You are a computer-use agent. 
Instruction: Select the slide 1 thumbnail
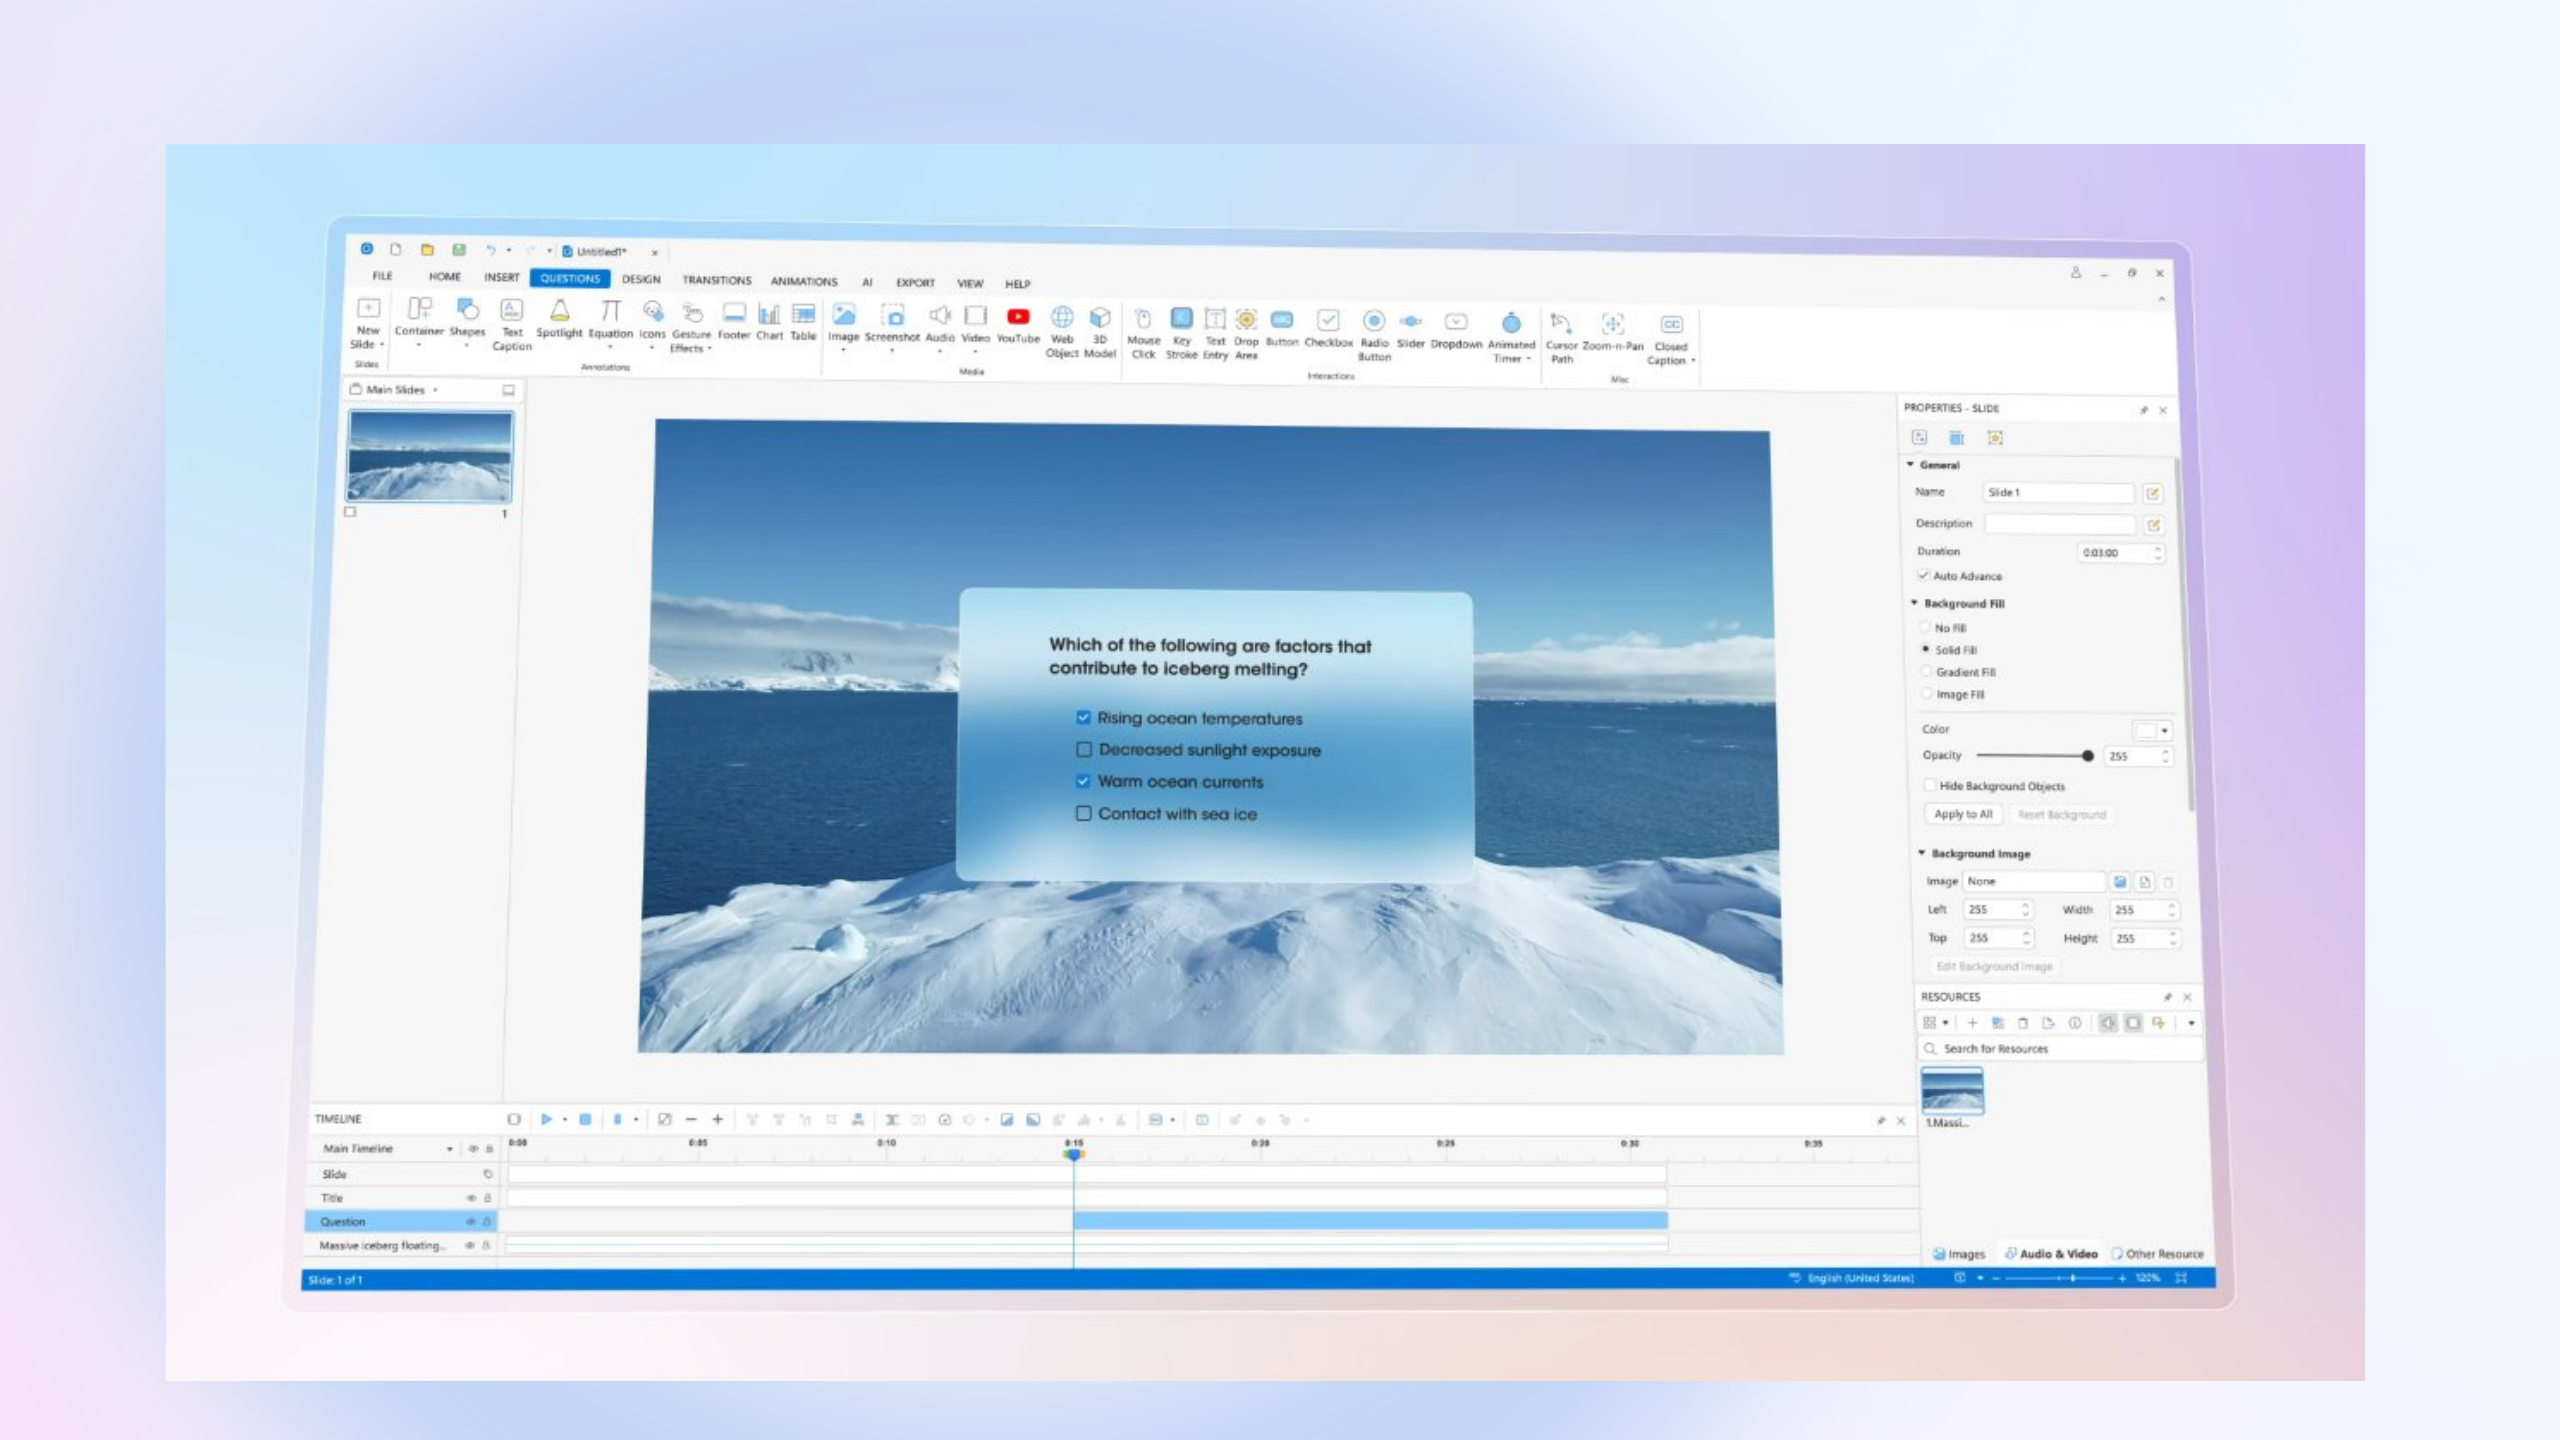430,456
